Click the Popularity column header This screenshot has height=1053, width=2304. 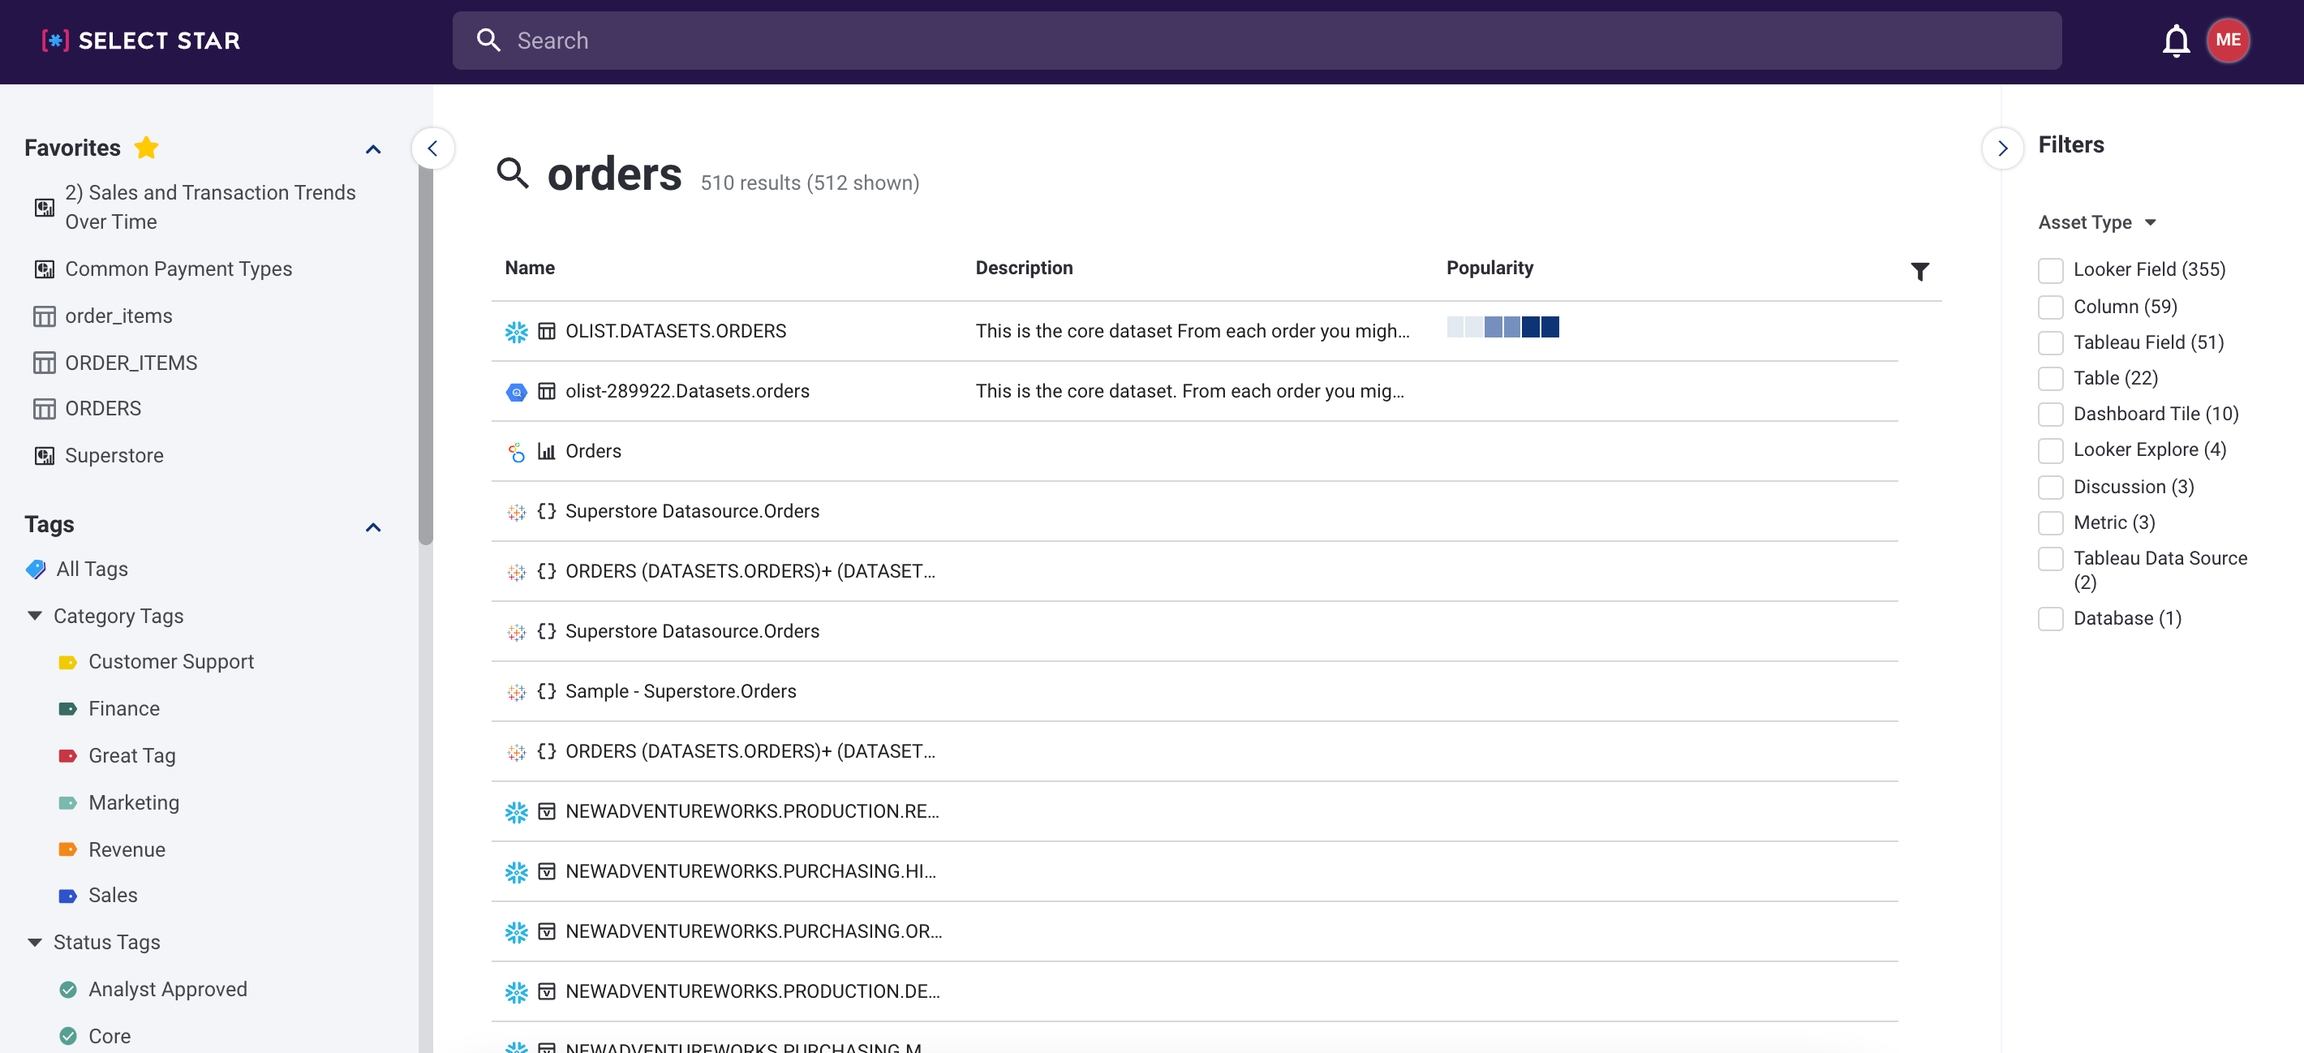click(x=1489, y=268)
